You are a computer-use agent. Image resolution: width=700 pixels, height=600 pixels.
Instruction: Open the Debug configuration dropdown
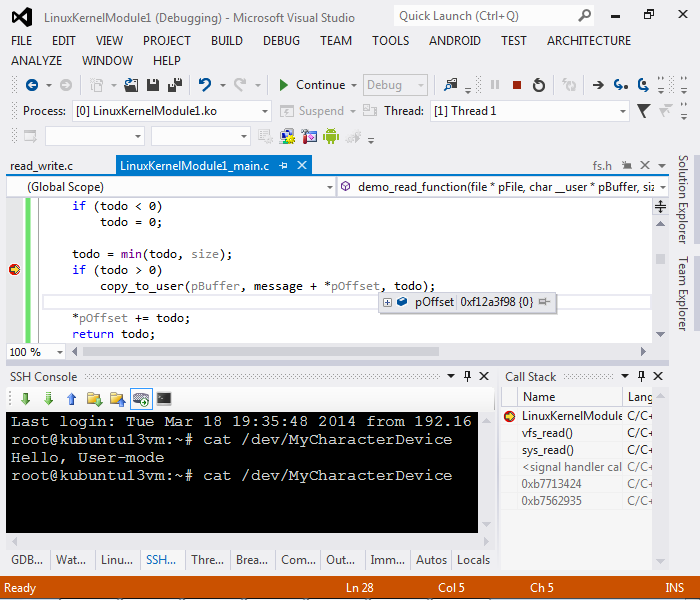[395, 85]
